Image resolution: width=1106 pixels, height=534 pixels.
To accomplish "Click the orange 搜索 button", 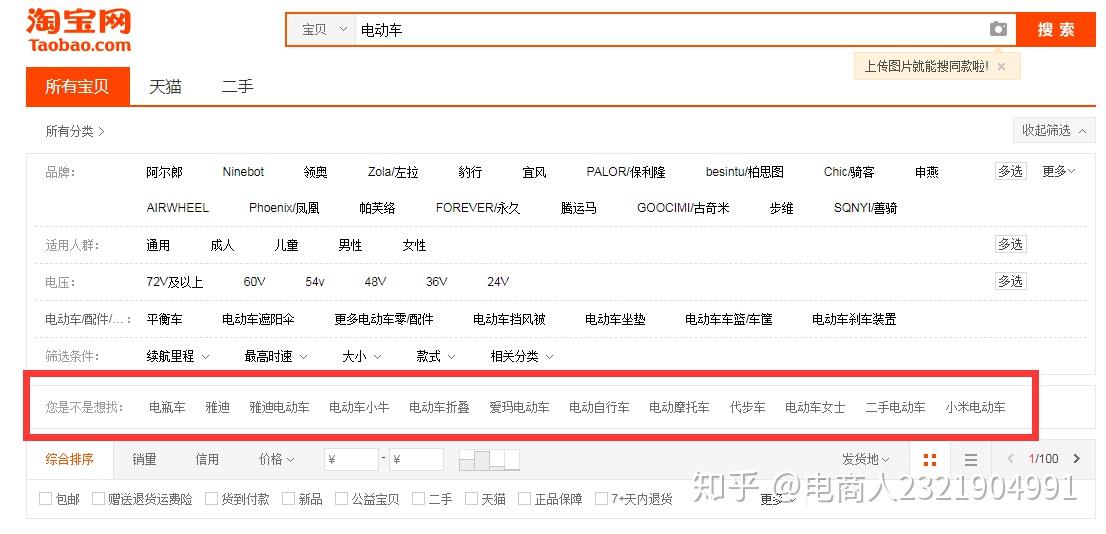I will (x=1056, y=30).
